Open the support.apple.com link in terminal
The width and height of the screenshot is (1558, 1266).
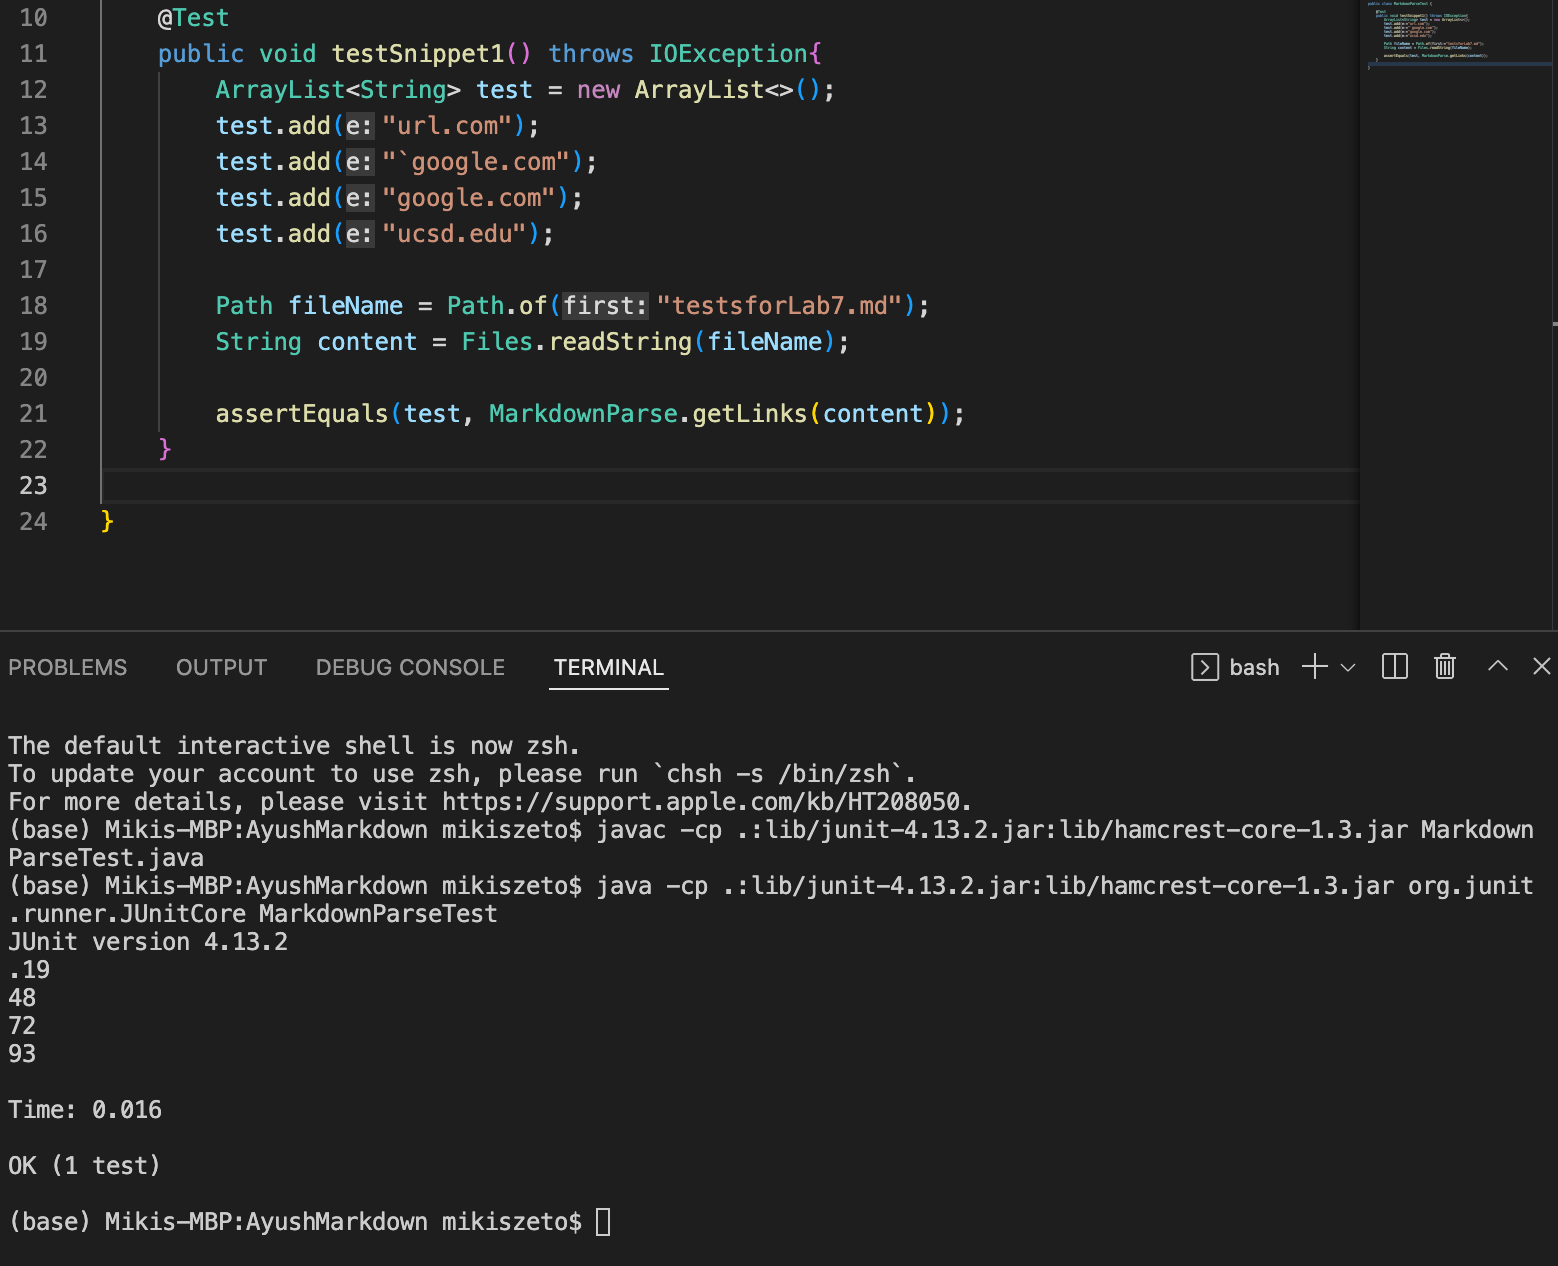[x=701, y=802]
